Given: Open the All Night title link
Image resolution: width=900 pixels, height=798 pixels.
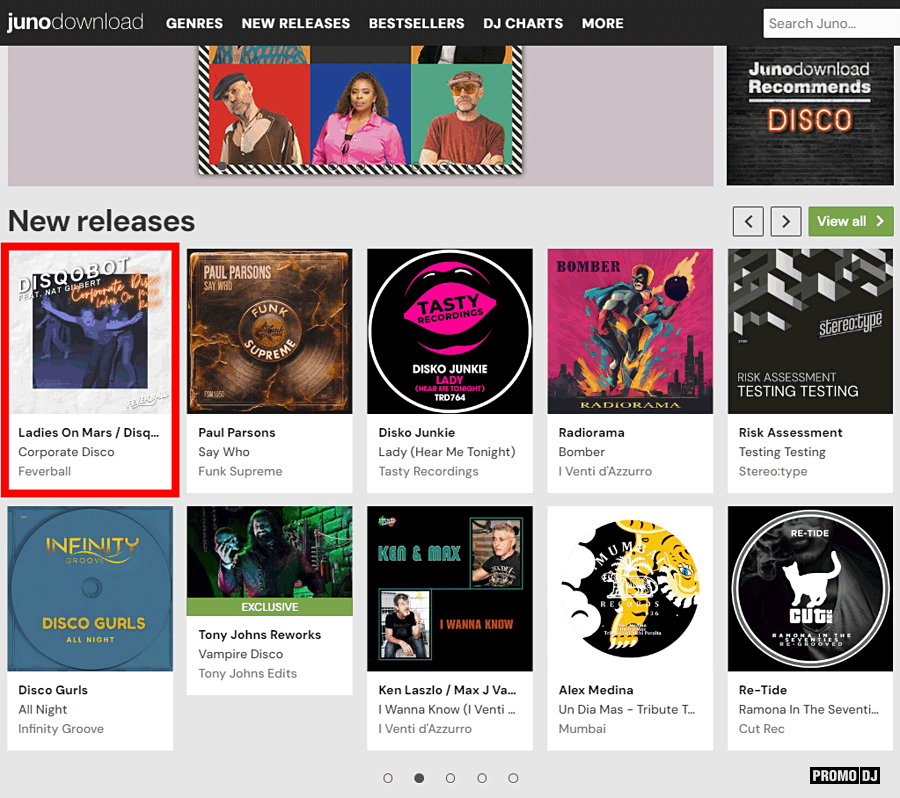Looking at the screenshot, I should click(x=42, y=710).
